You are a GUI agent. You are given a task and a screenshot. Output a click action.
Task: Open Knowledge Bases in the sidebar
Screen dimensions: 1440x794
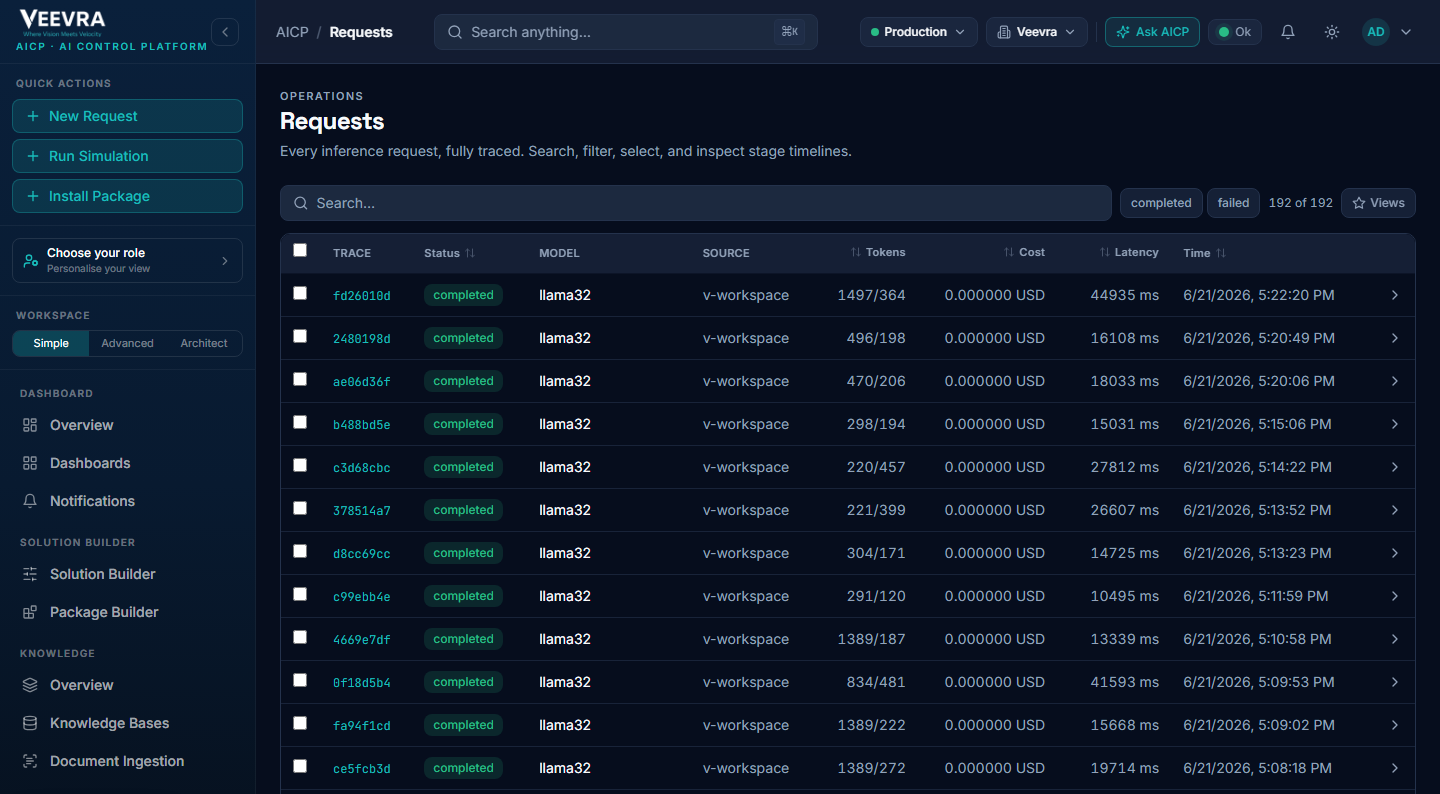click(x=127, y=723)
